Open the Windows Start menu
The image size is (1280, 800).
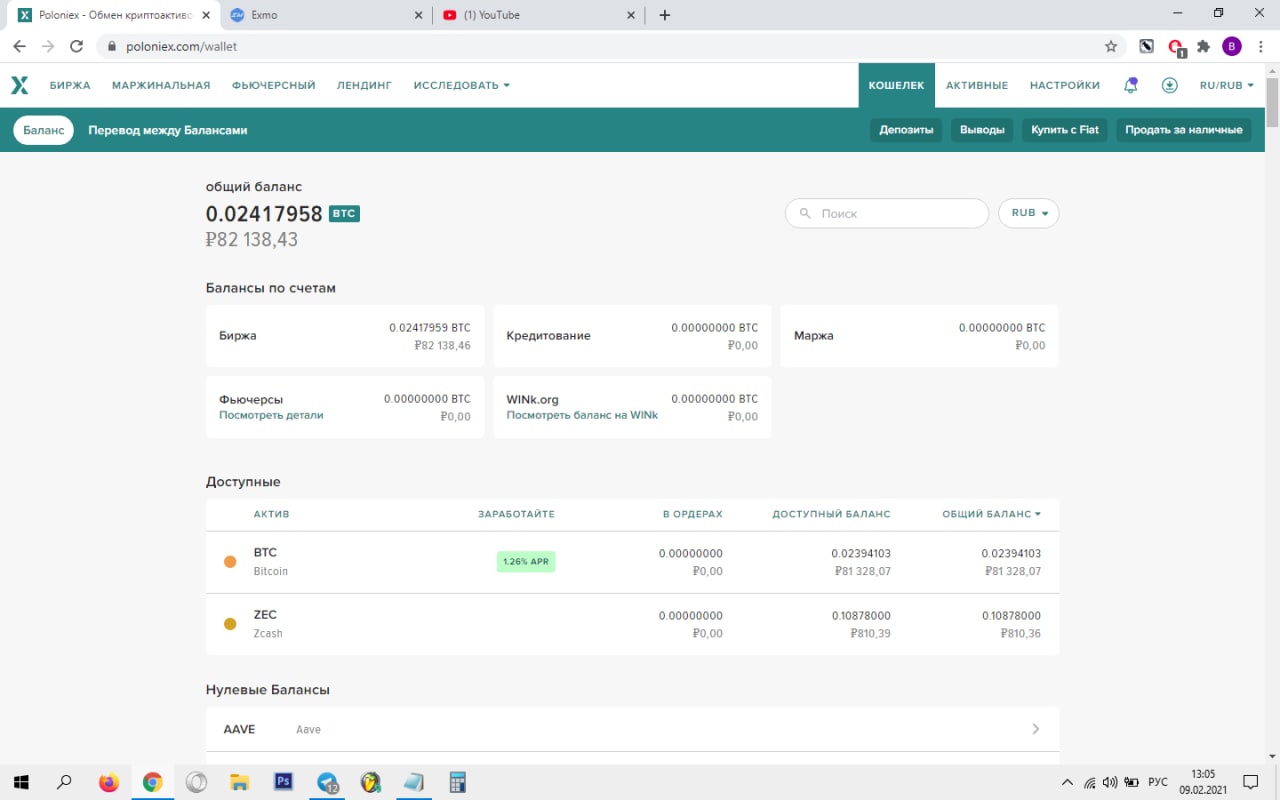(x=20, y=782)
